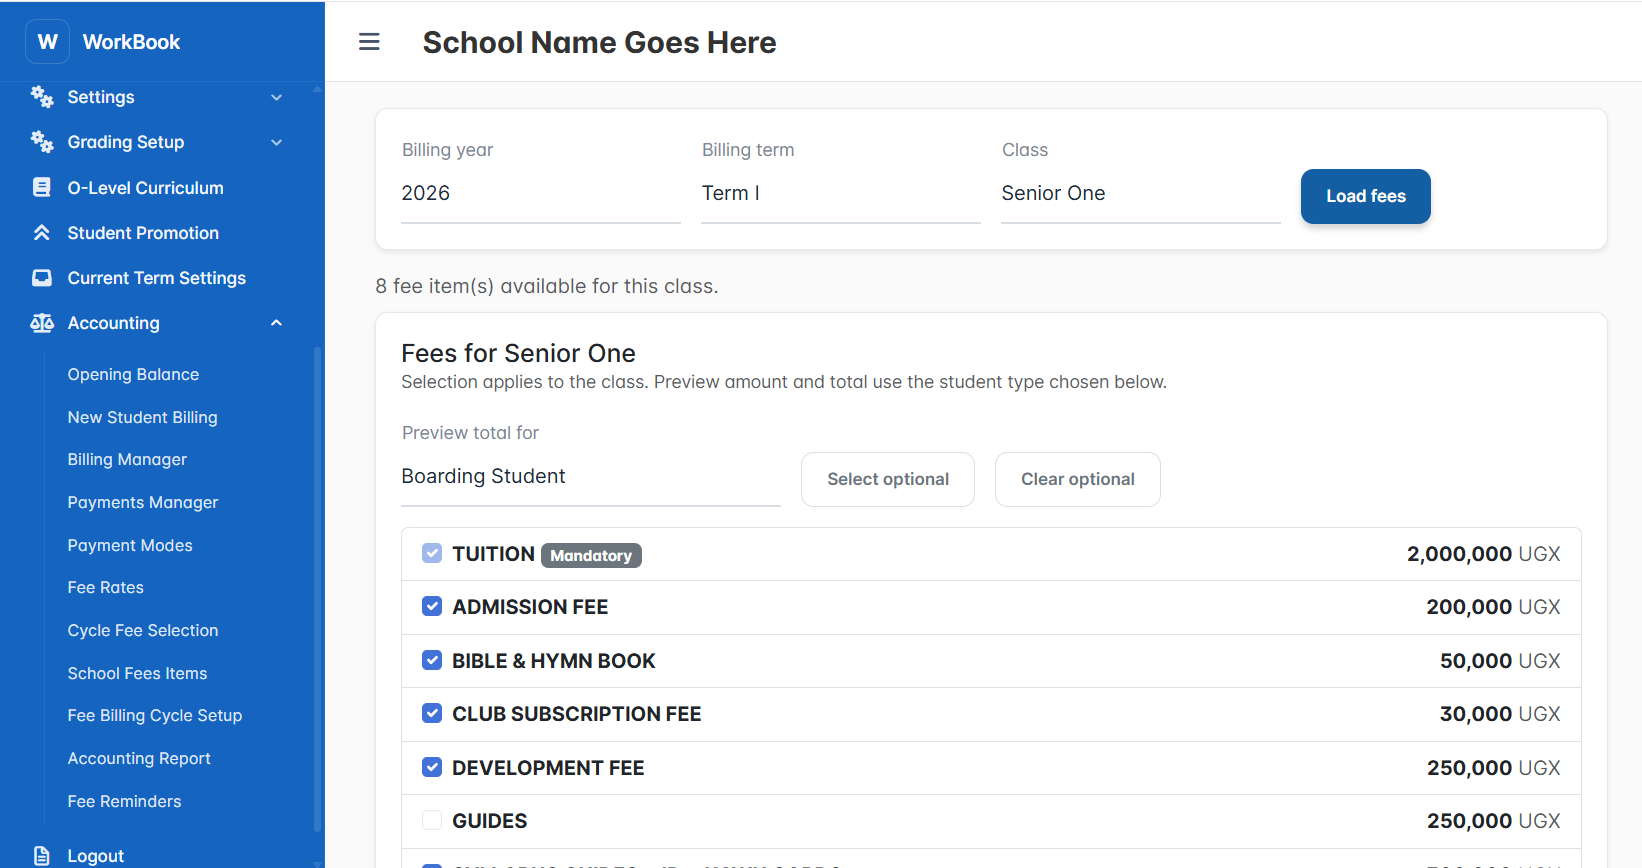Click the Clear optional button
Image resolution: width=1642 pixels, height=868 pixels.
(x=1077, y=479)
